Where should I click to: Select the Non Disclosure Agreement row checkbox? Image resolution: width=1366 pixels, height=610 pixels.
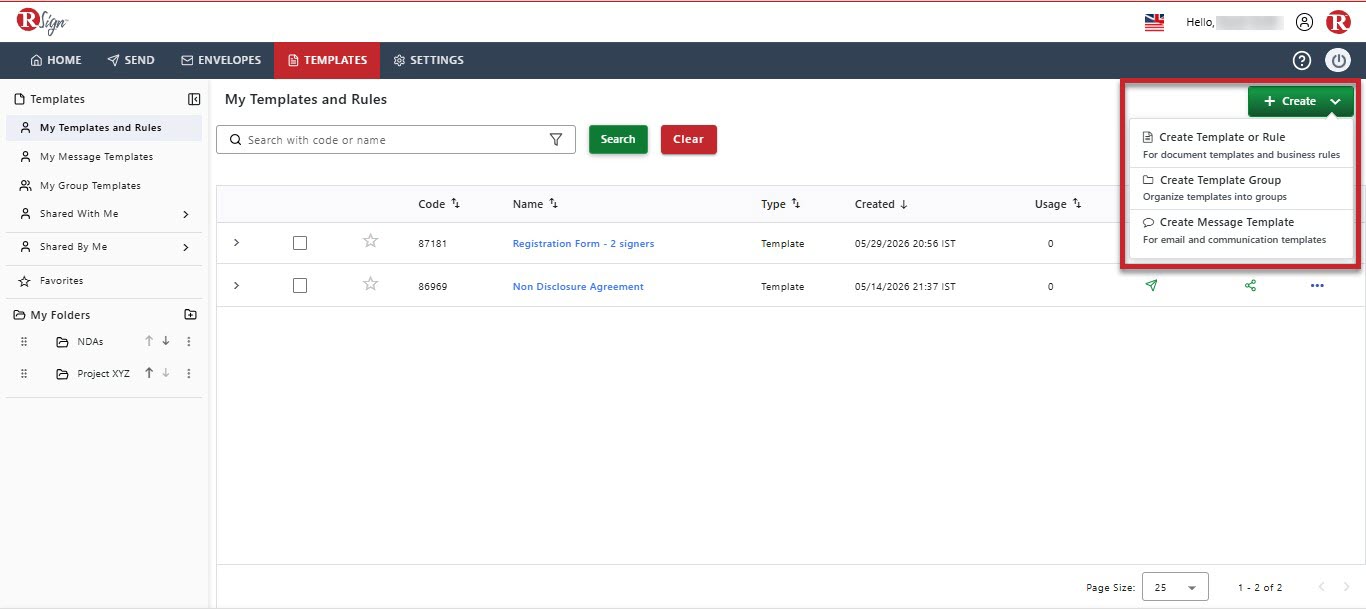click(x=300, y=286)
